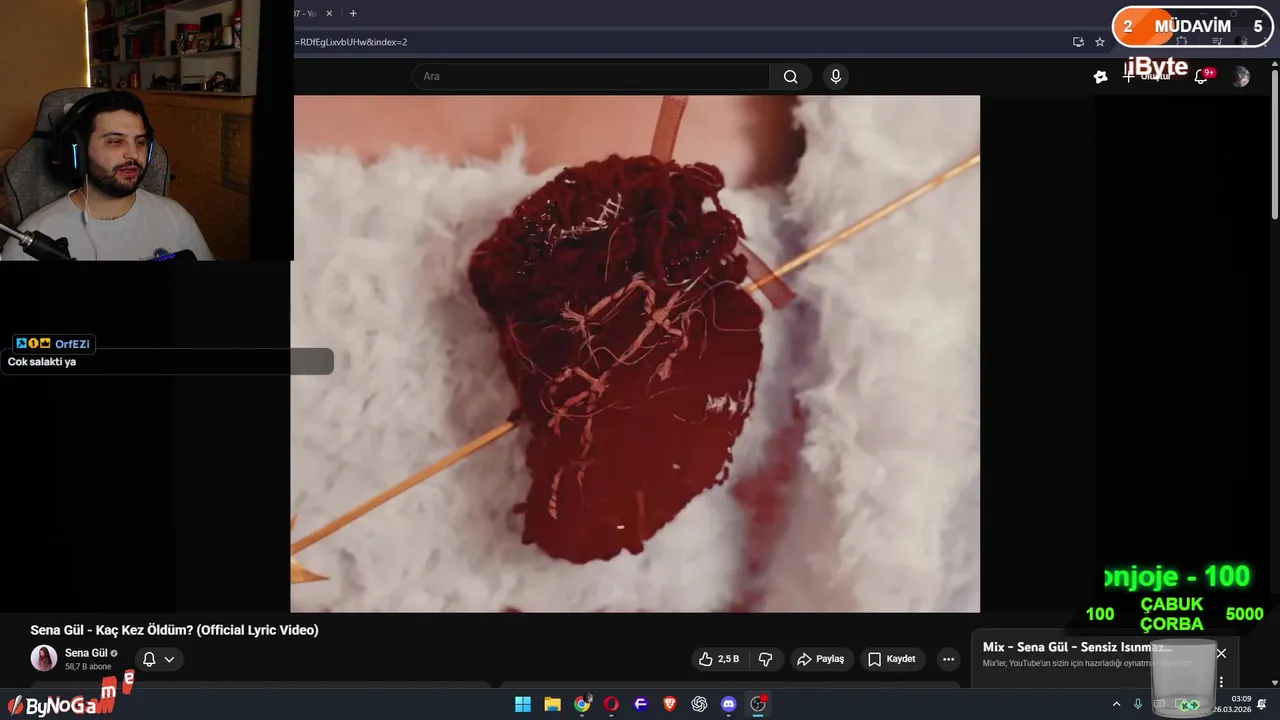Click the install app icon in address bar

click(1078, 42)
